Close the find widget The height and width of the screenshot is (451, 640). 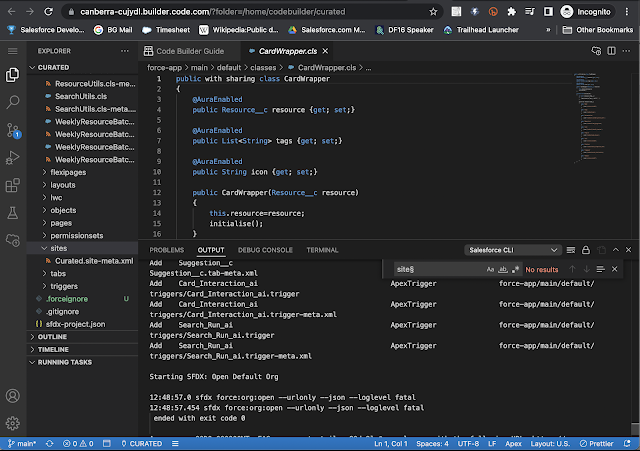click(615, 269)
